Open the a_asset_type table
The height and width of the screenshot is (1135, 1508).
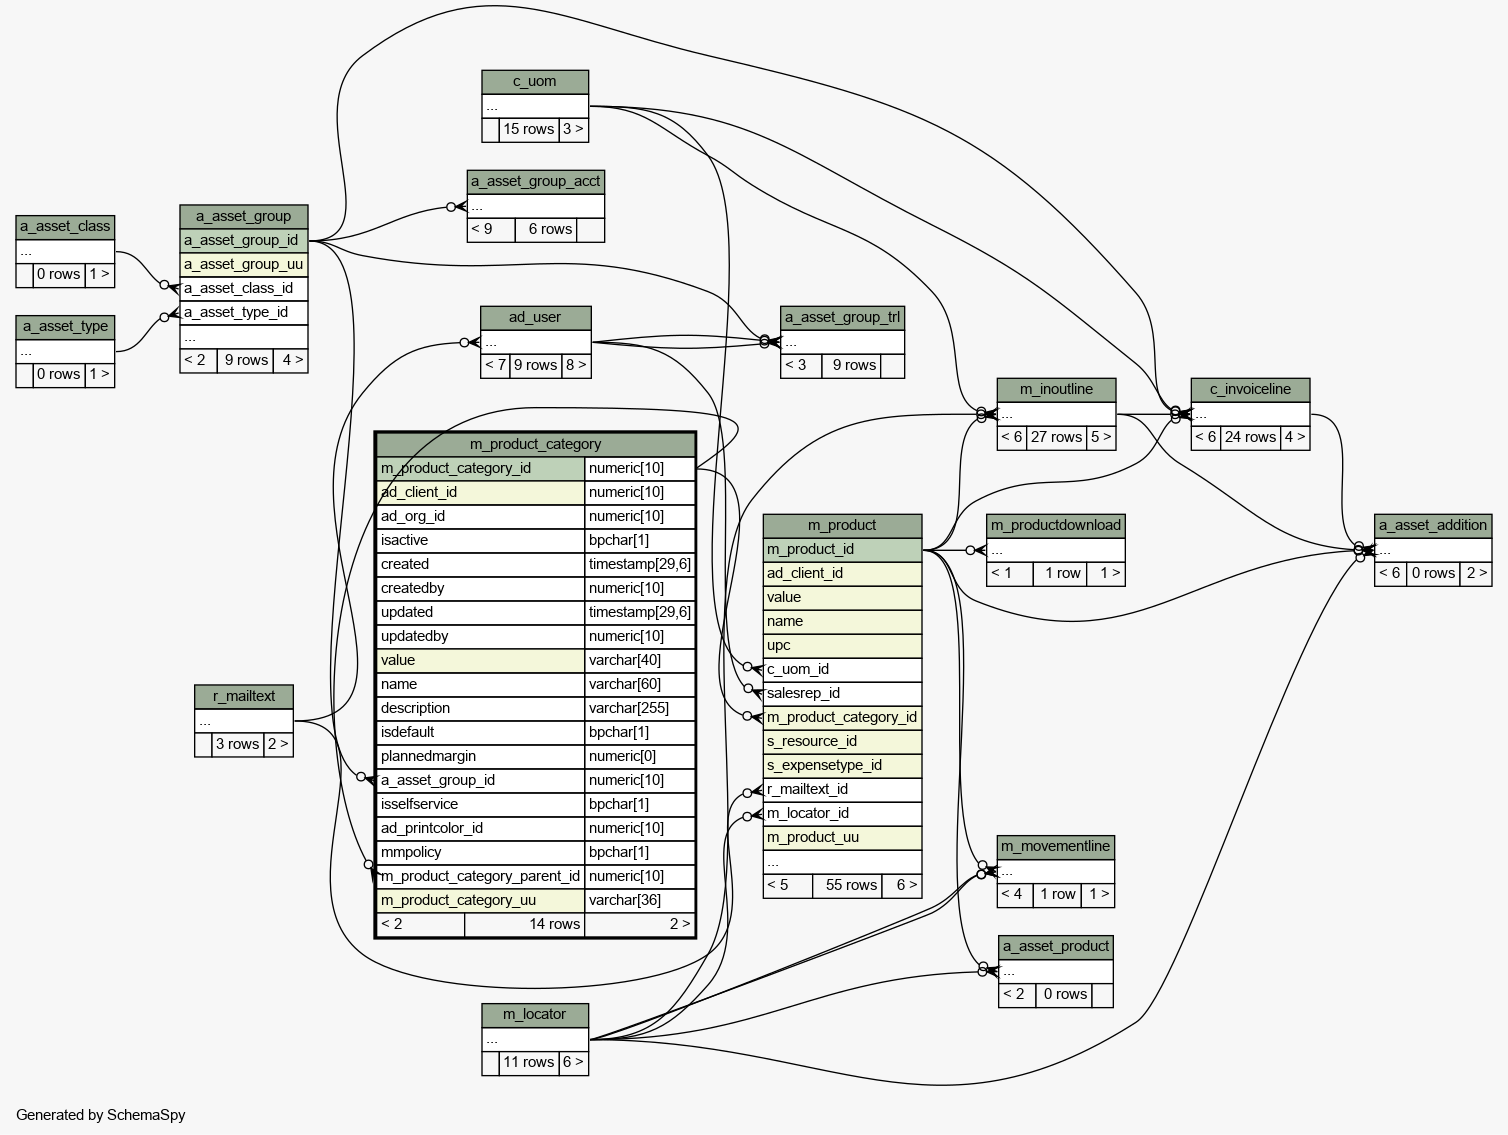tap(65, 327)
